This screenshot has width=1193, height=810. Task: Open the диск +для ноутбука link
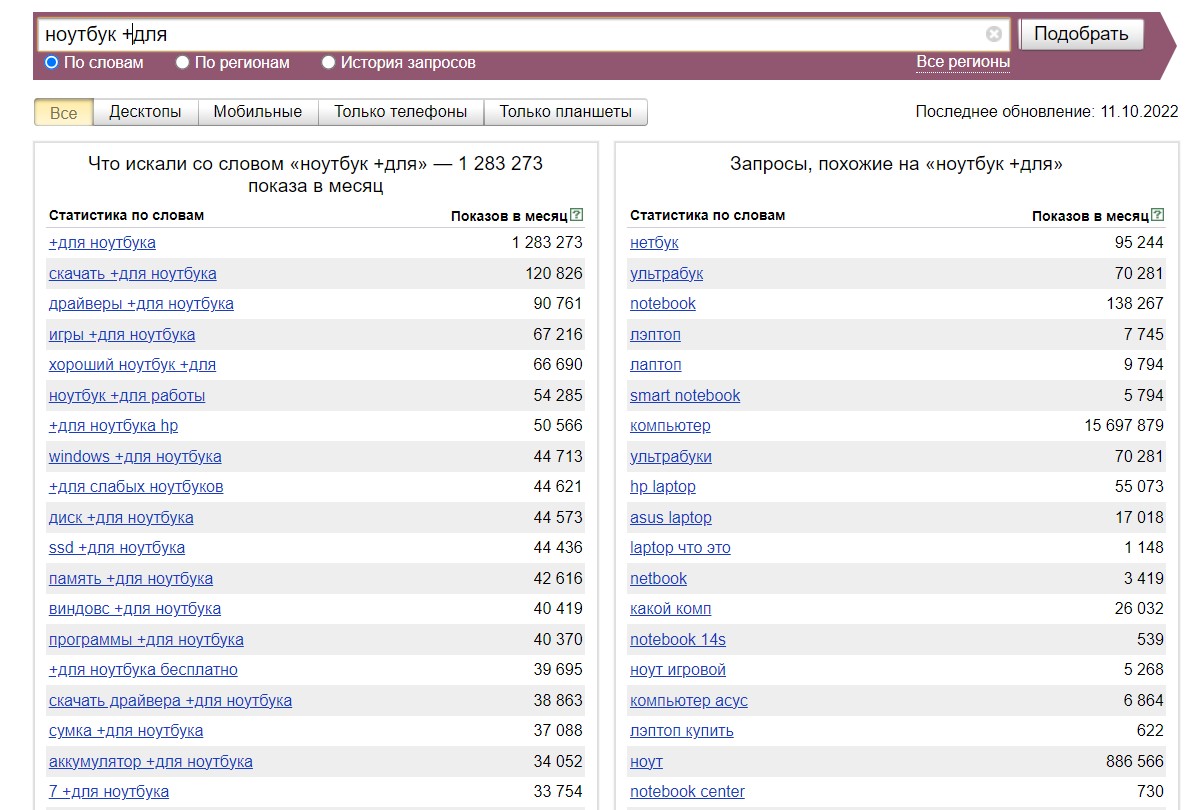tap(121, 518)
